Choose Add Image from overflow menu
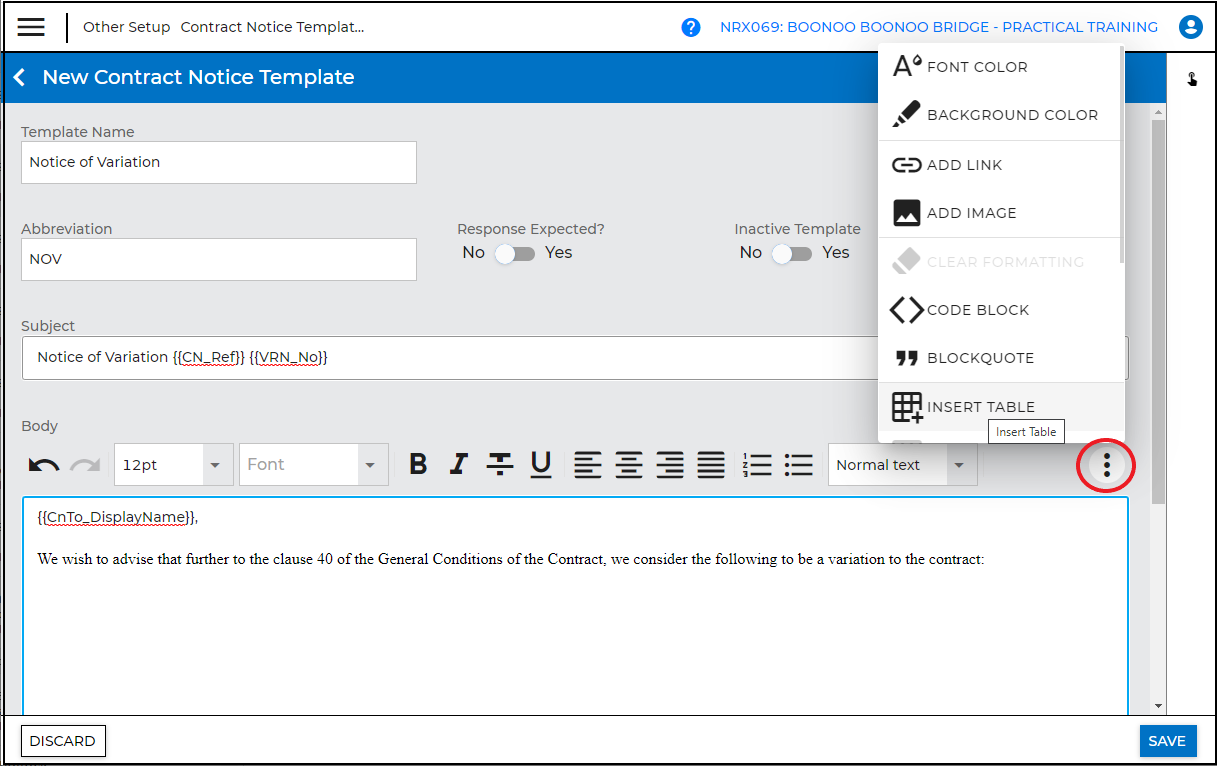Image resolution: width=1217 pixels, height=766 pixels. pos(971,213)
